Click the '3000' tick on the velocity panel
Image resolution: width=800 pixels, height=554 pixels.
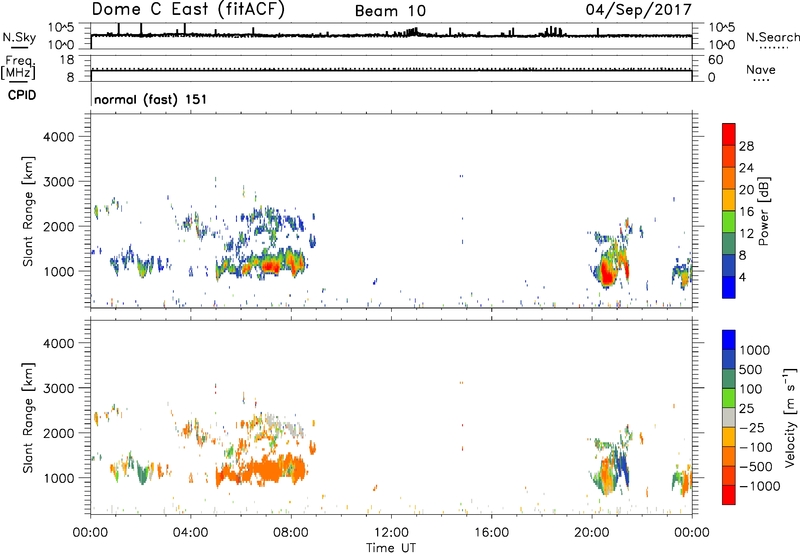pyautogui.click(x=59, y=388)
